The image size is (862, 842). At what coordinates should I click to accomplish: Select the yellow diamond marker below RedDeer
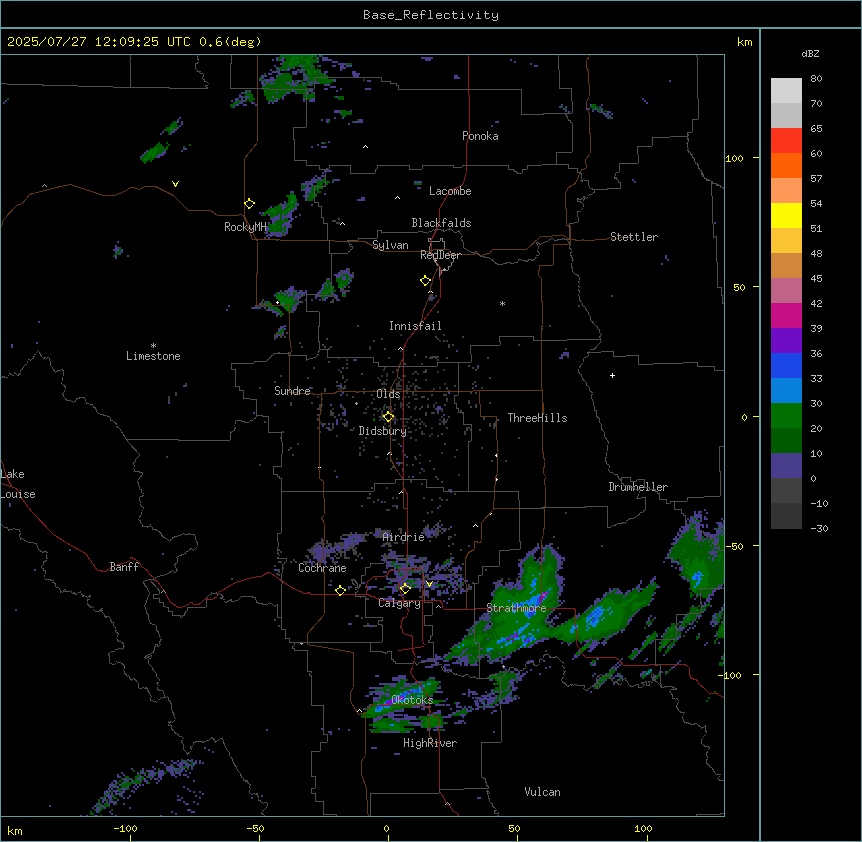point(426,281)
